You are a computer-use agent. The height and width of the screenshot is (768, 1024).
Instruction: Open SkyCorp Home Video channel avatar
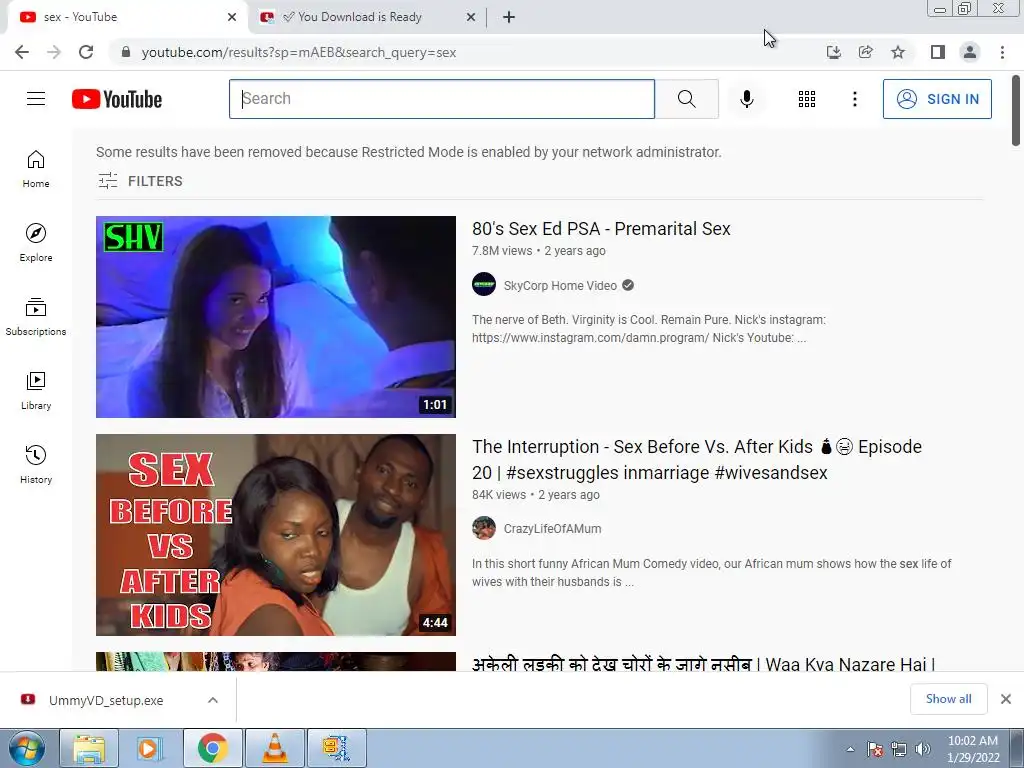click(x=484, y=285)
